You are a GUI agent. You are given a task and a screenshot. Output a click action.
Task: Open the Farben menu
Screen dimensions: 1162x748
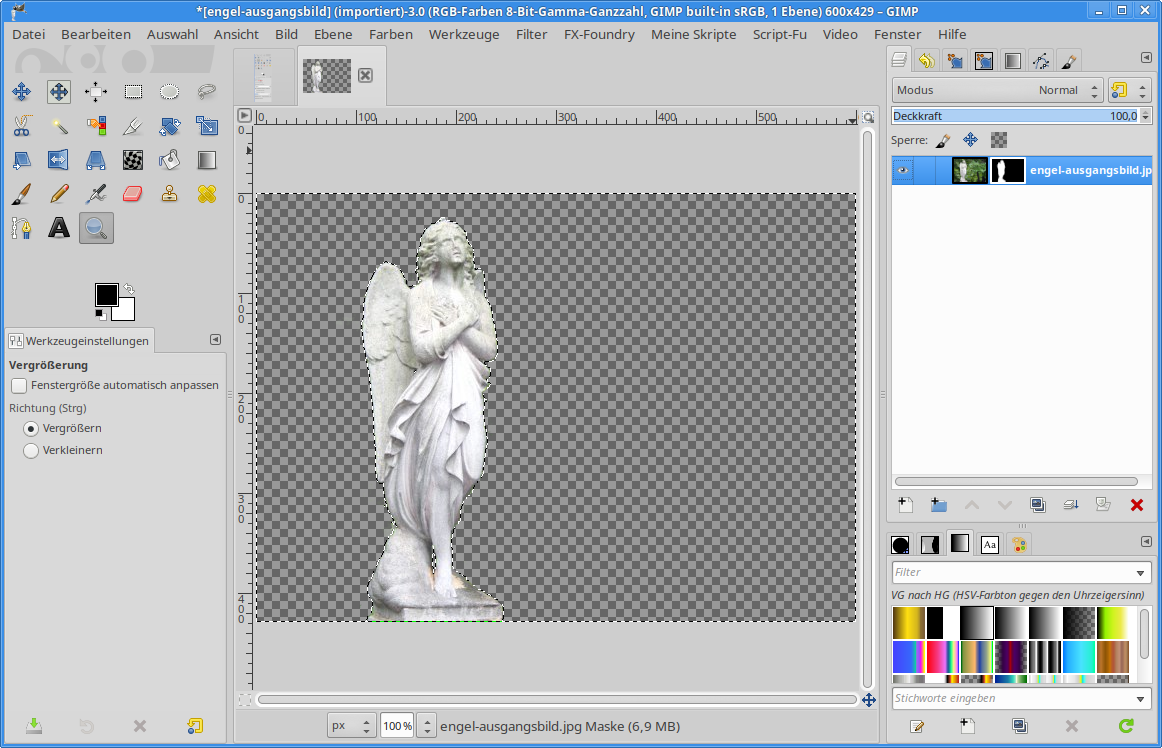point(390,34)
